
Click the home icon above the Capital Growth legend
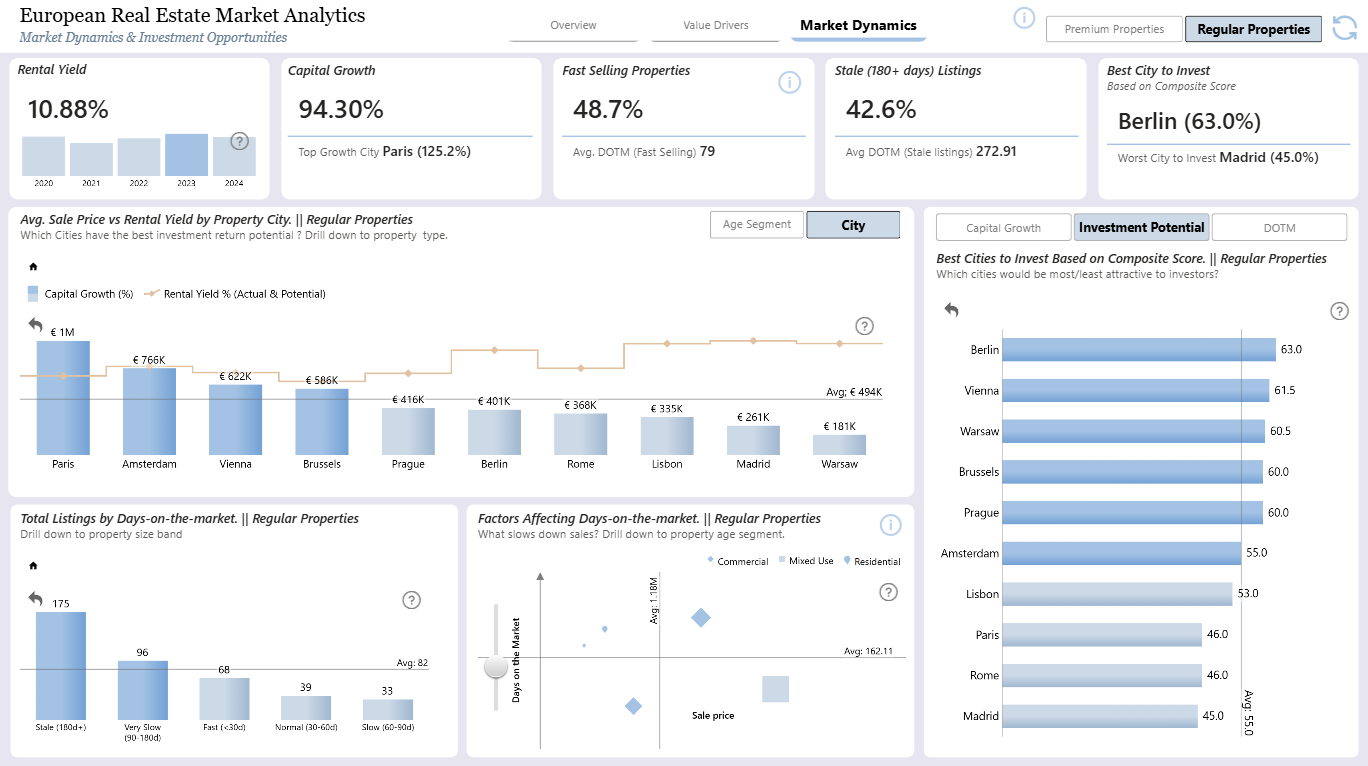(x=33, y=267)
